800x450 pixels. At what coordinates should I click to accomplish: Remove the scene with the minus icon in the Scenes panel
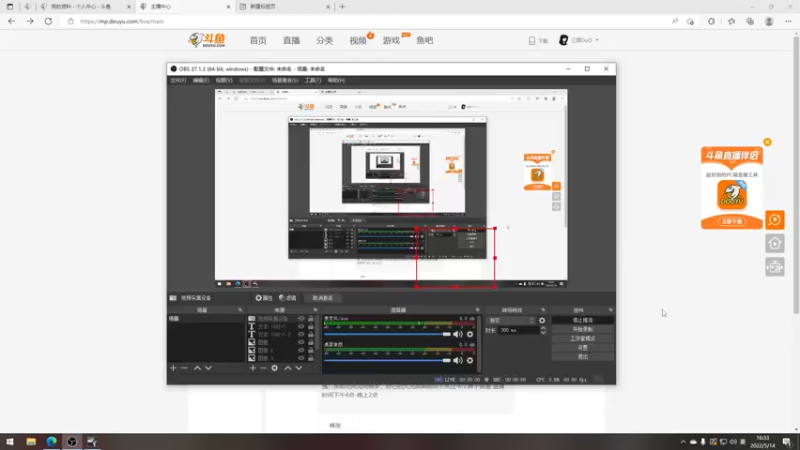(x=184, y=368)
